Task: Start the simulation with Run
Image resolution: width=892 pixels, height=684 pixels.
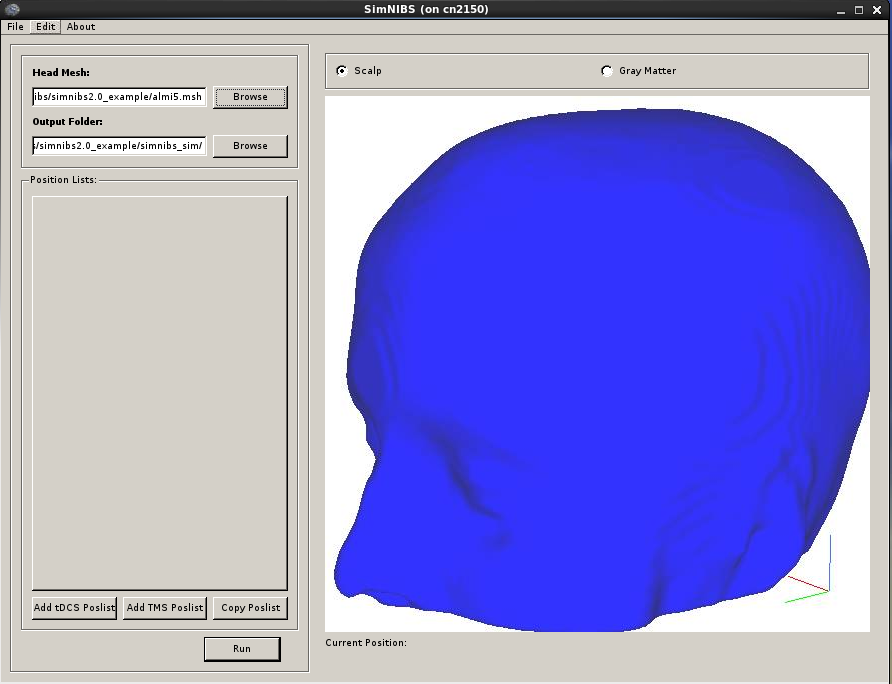Action: coord(242,649)
